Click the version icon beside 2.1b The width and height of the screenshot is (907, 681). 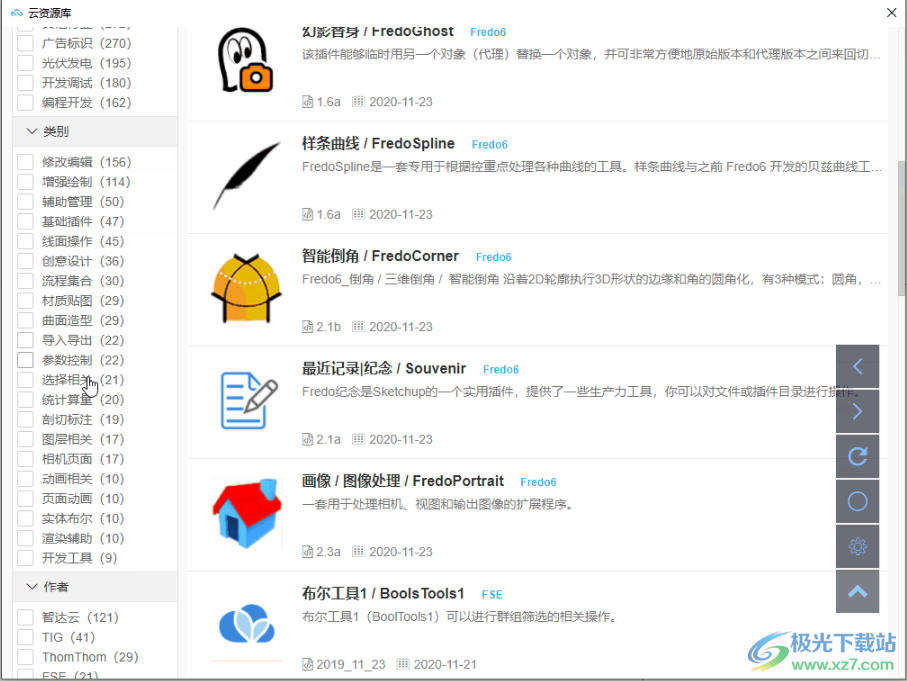pyautogui.click(x=308, y=327)
